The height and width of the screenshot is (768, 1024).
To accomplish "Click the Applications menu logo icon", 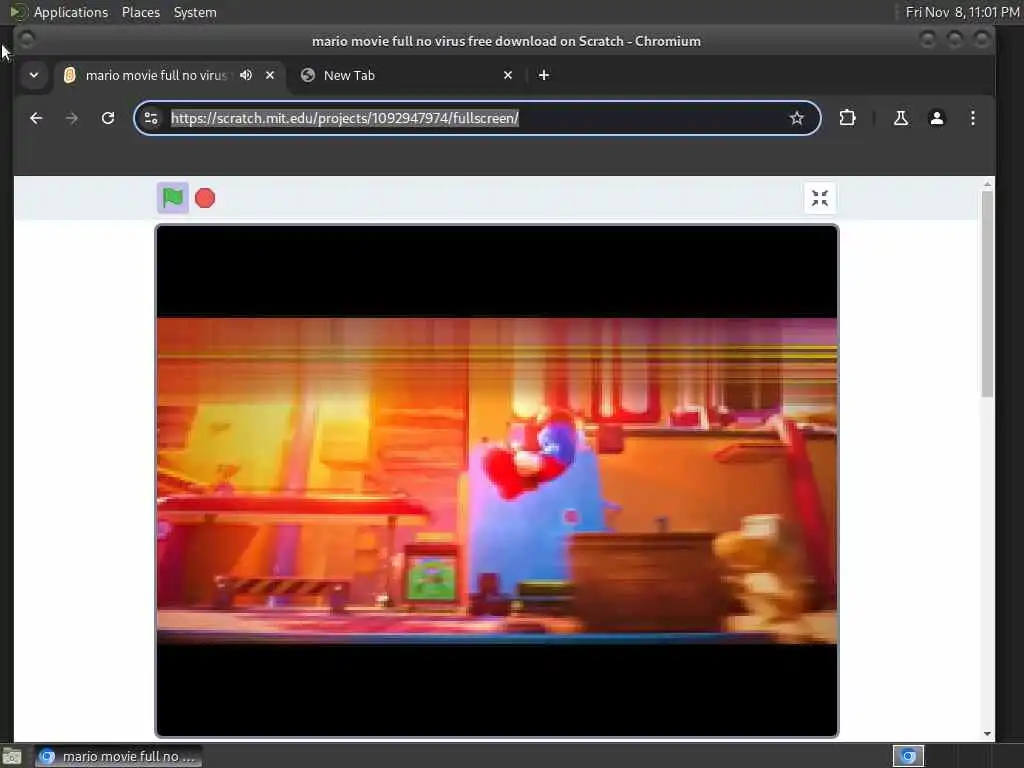I will tap(19, 12).
